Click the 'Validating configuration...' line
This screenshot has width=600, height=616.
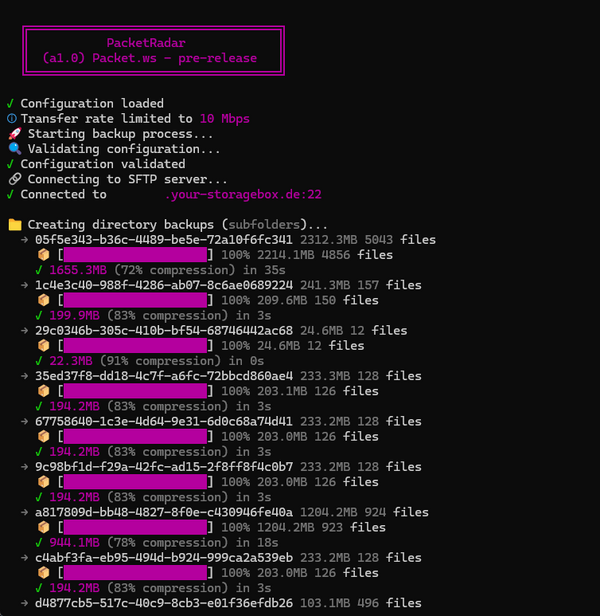[x=124, y=149]
